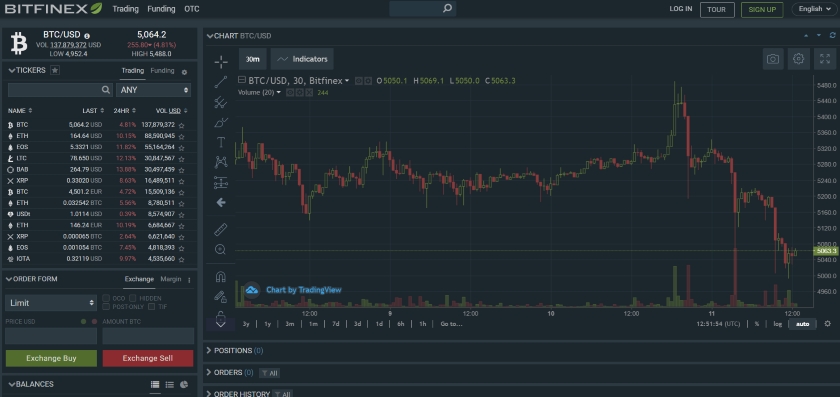Enable the HIDDEN order checkbox
The height and width of the screenshot is (397, 840).
tap(132, 298)
